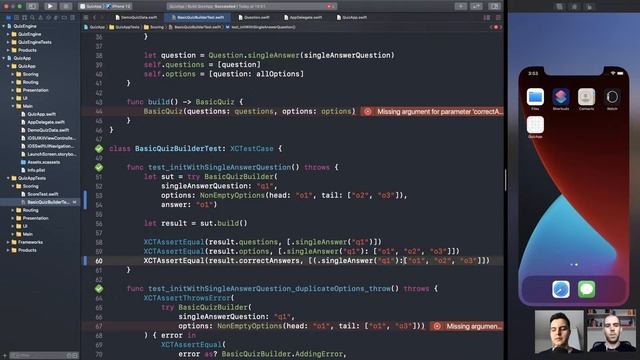The width and height of the screenshot is (640, 360).
Task: Switch to Question.swift tab
Action: tap(254, 18)
